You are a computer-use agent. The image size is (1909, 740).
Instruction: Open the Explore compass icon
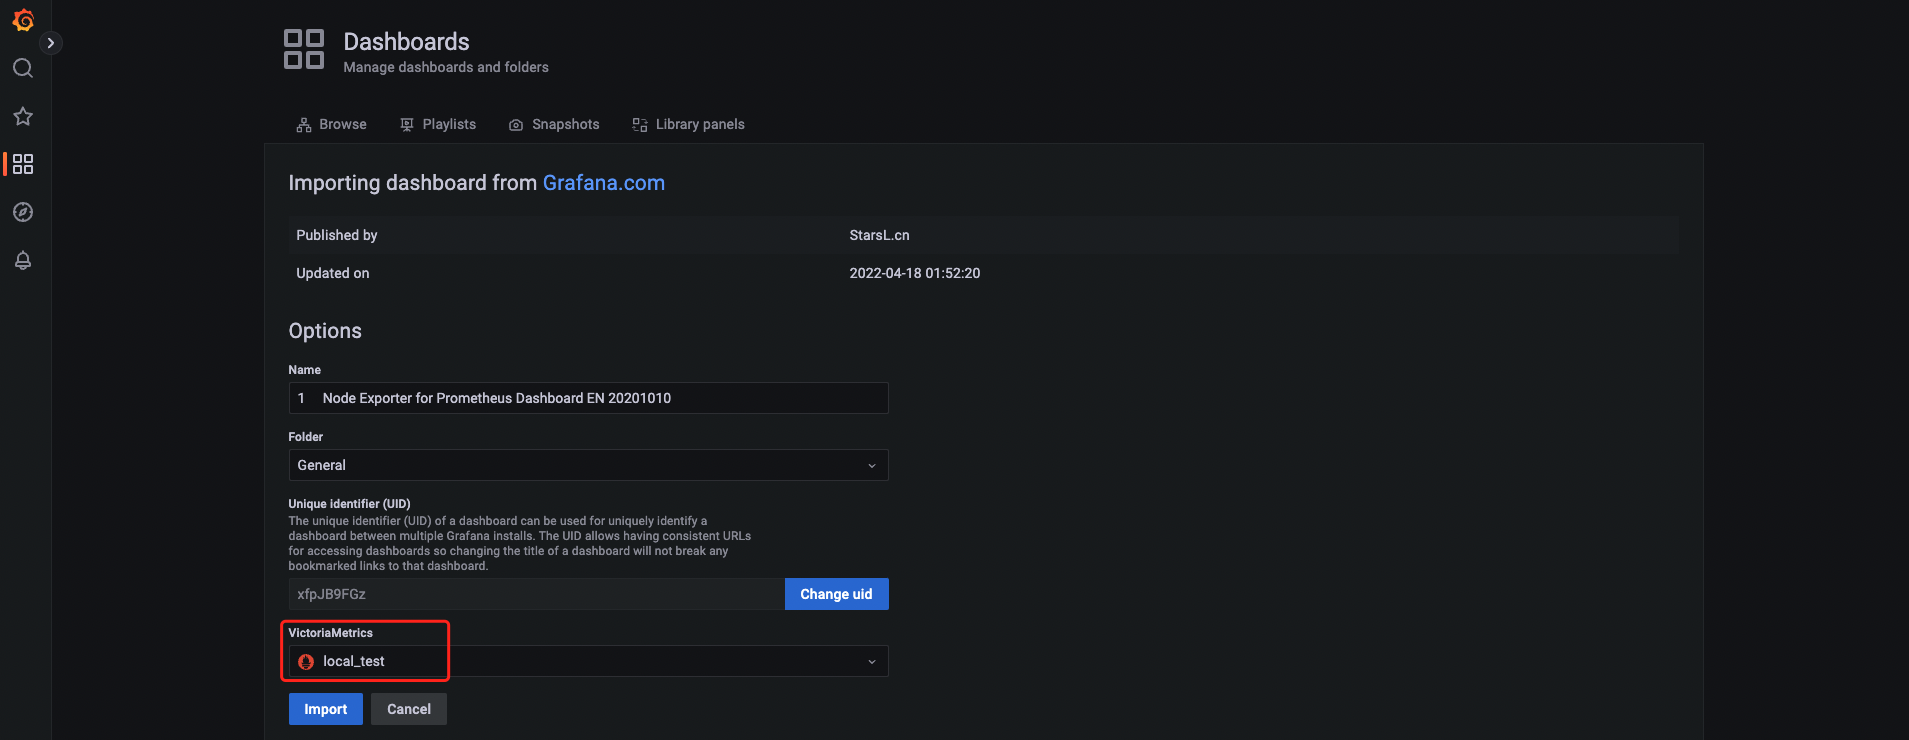pos(23,212)
